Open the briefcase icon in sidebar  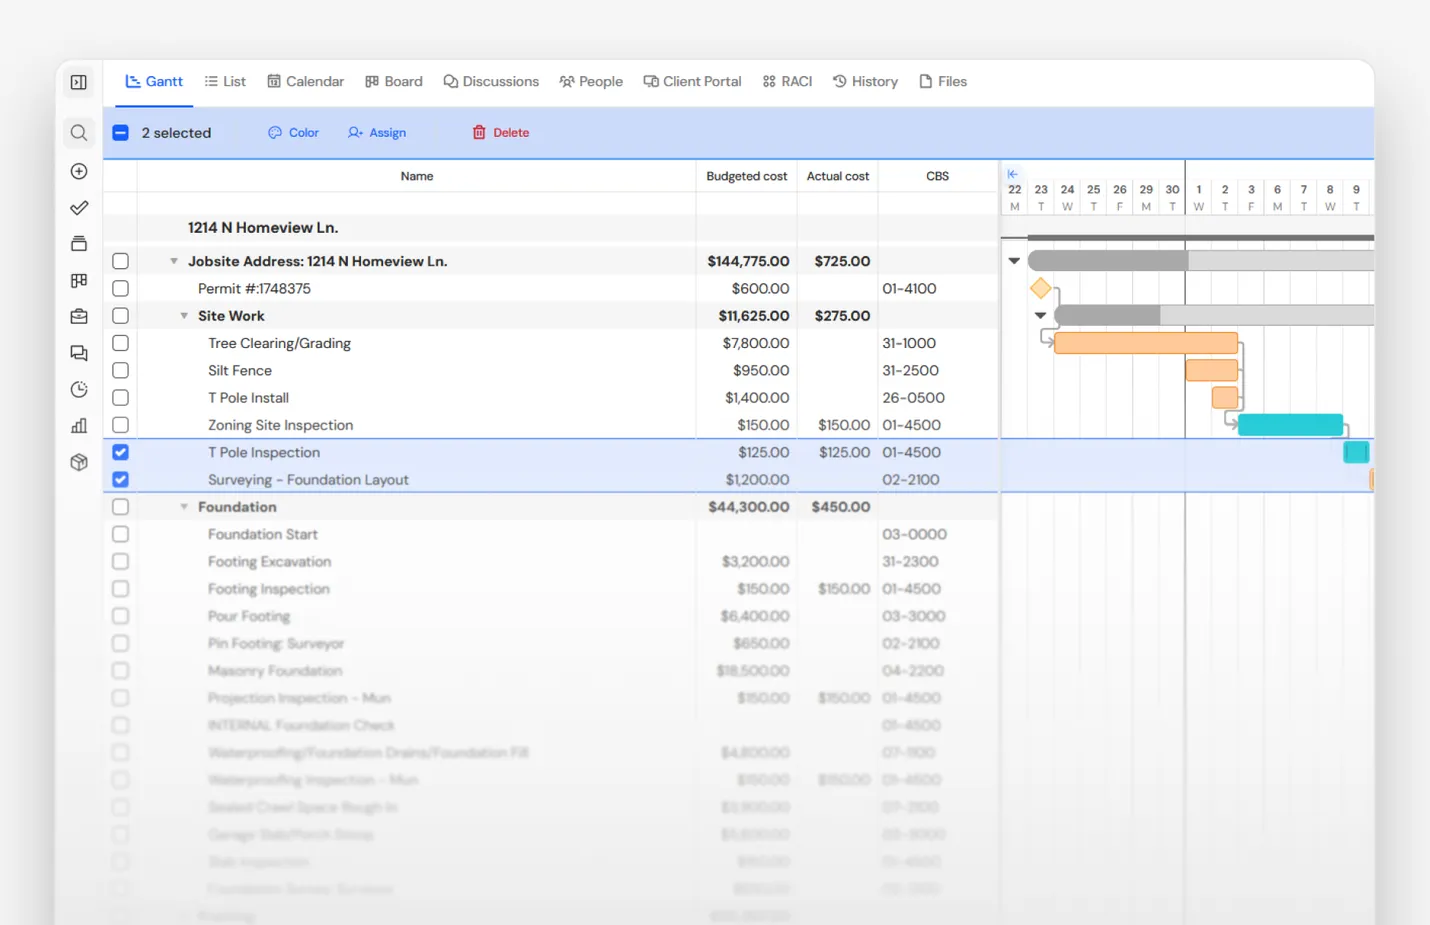(79, 317)
